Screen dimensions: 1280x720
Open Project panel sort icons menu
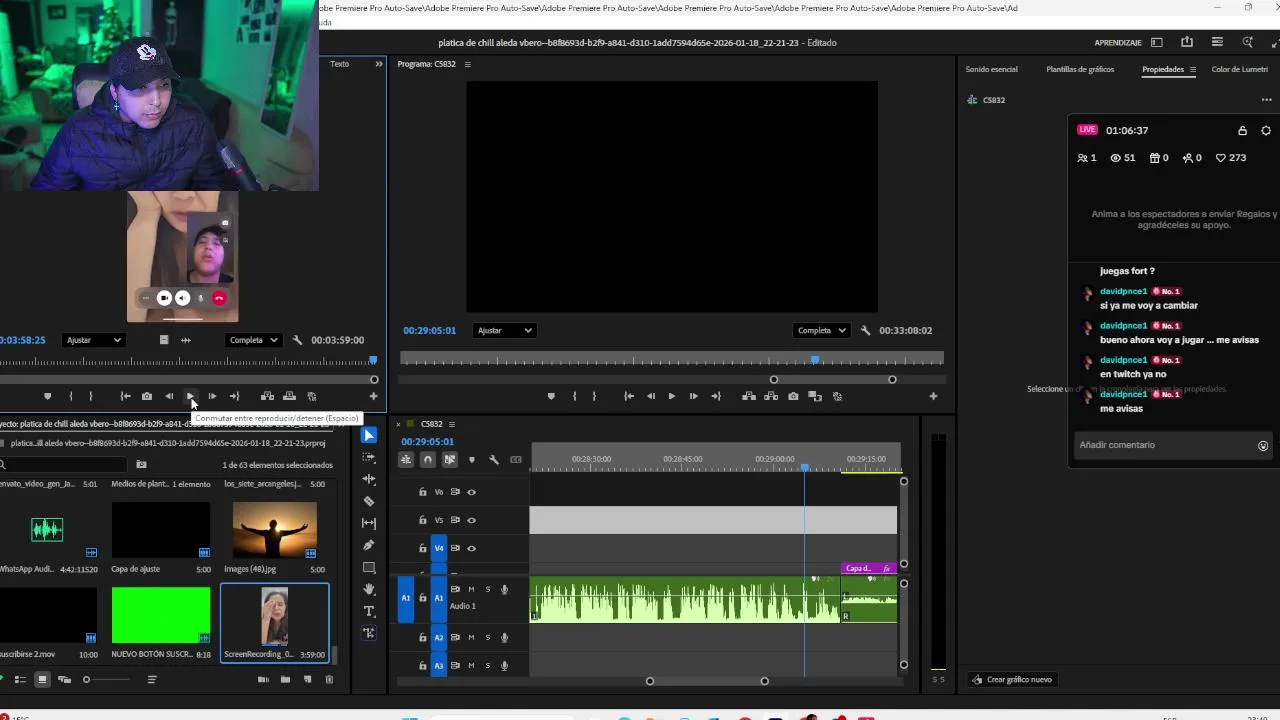152,679
